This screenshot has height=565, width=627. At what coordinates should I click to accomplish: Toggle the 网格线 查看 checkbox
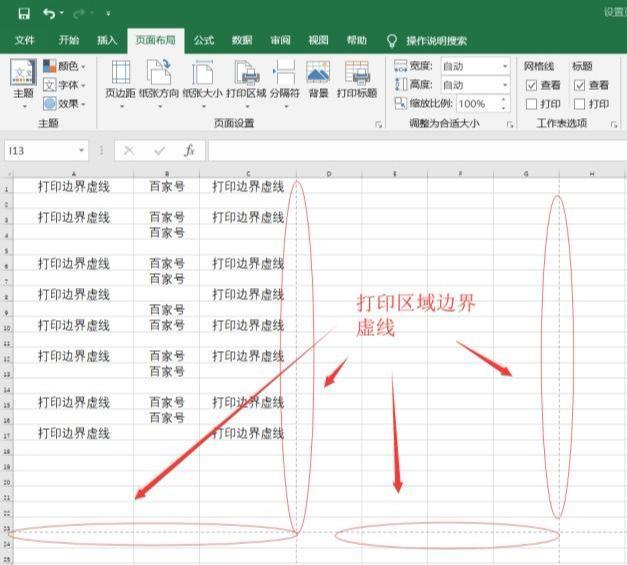[x=532, y=86]
